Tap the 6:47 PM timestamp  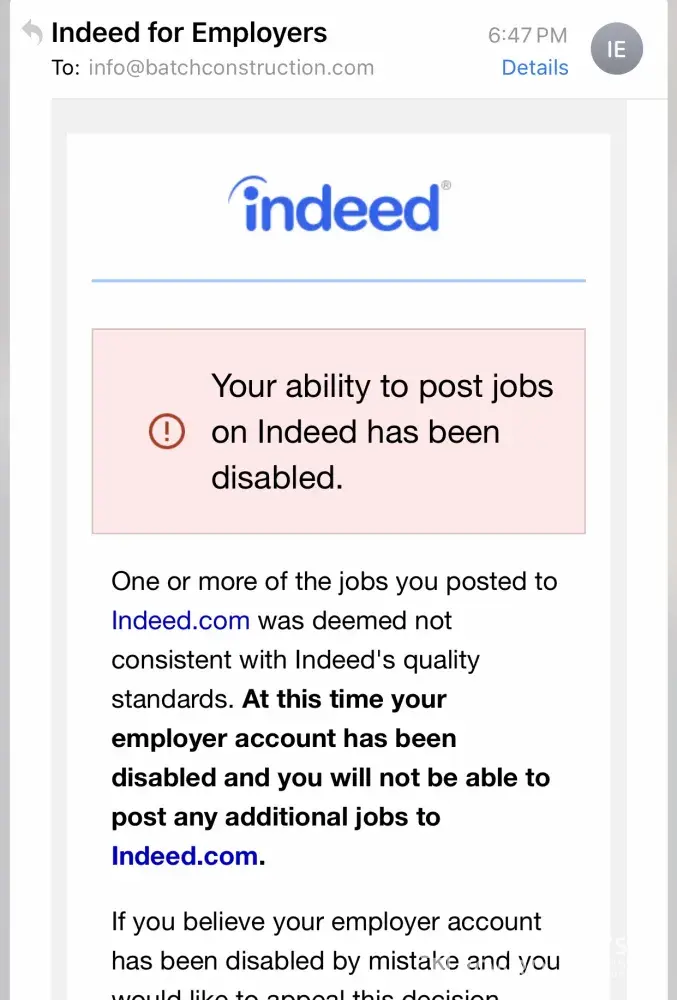[x=527, y=36]
